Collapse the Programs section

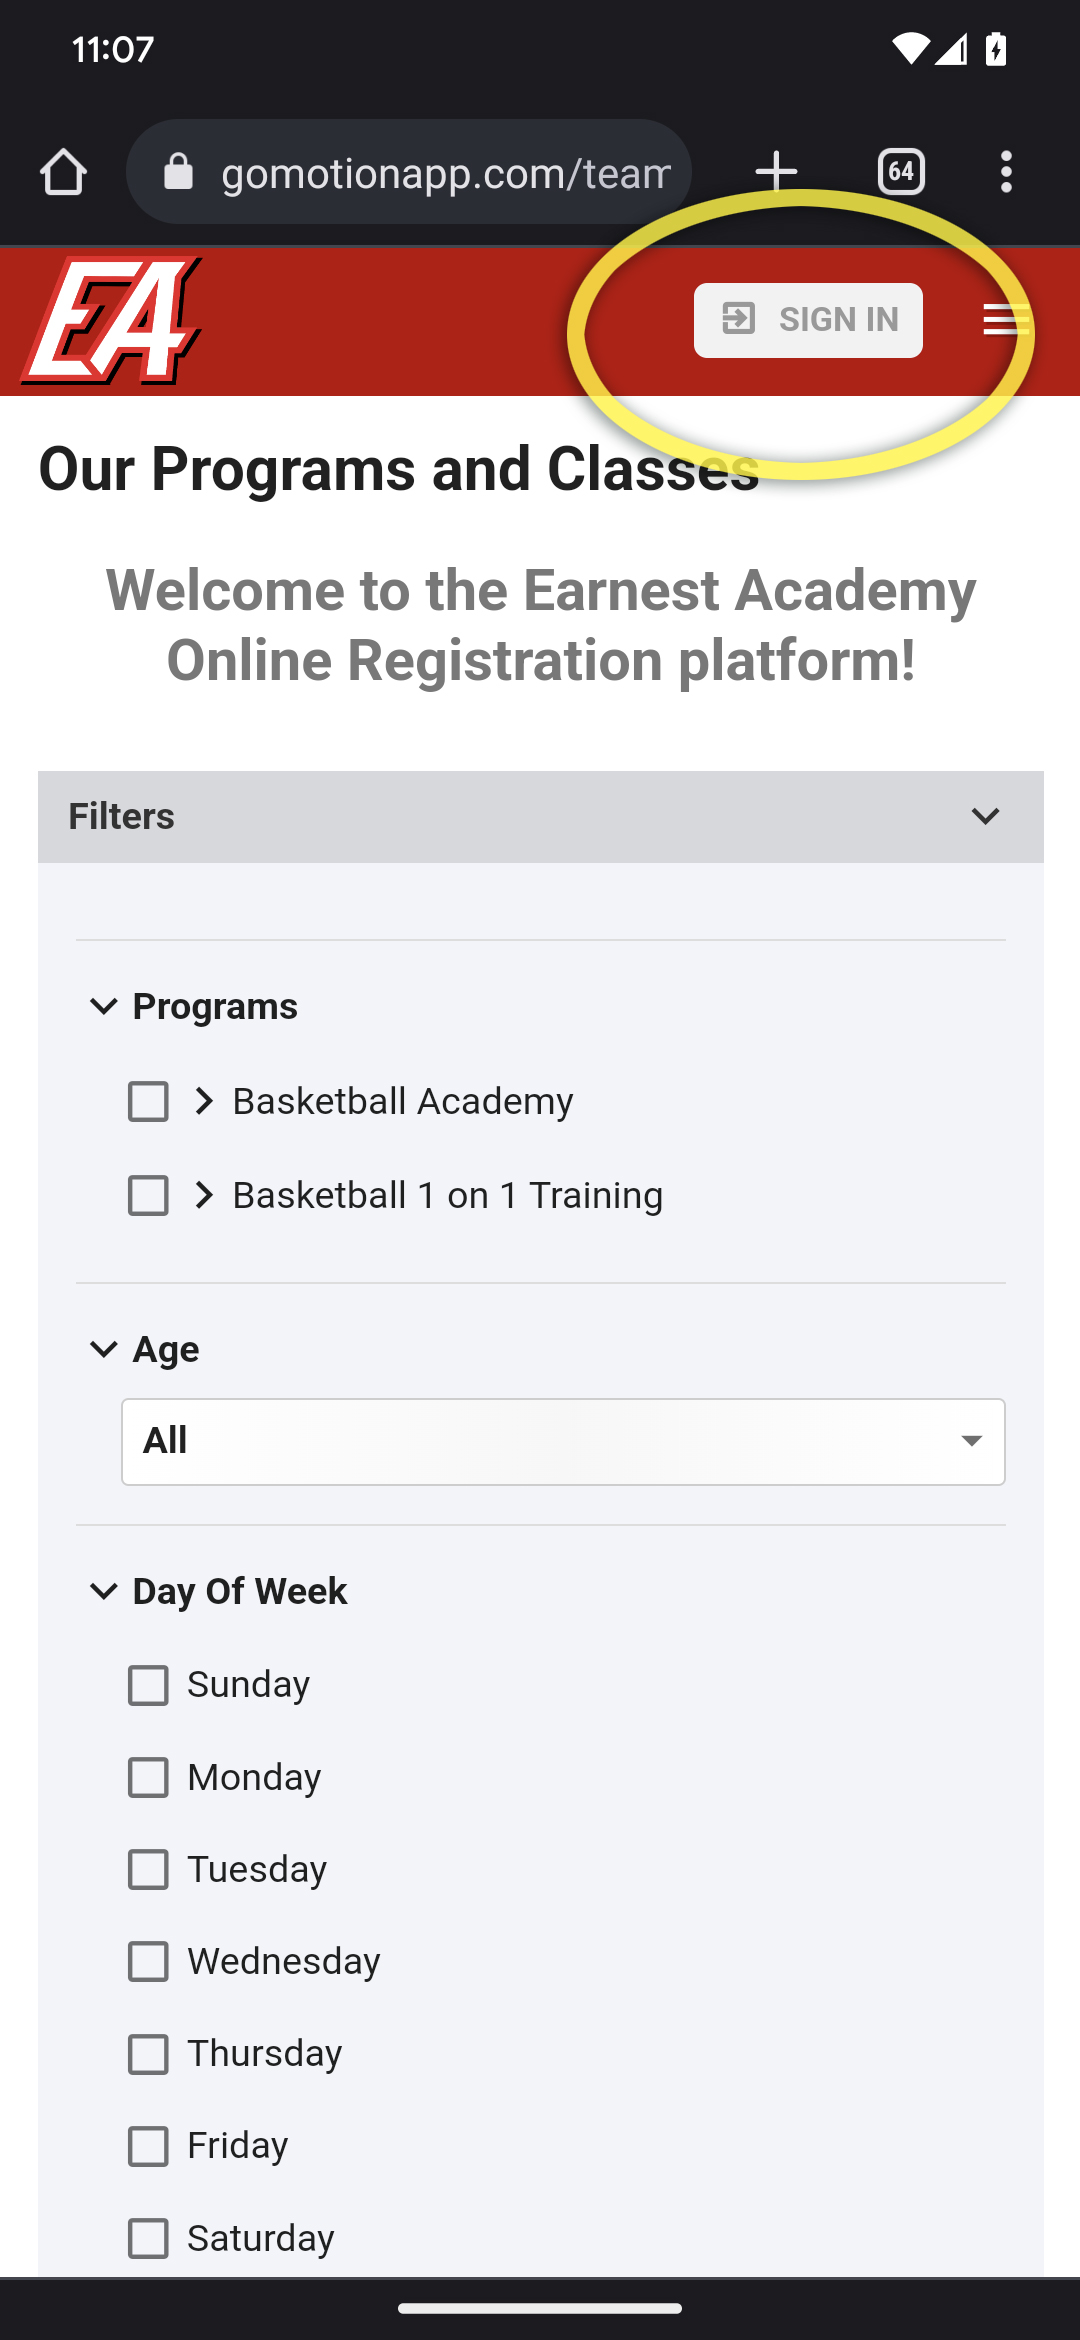tap(104, 1006)
